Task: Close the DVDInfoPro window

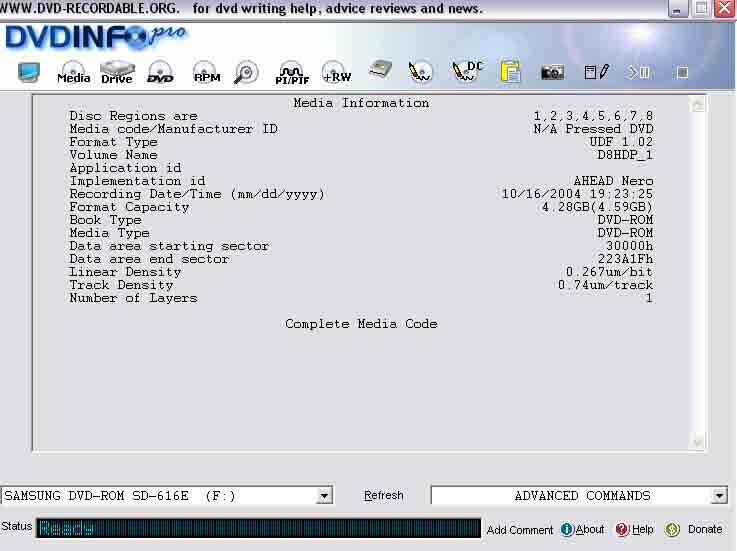Action: click(x=725, y=9)
